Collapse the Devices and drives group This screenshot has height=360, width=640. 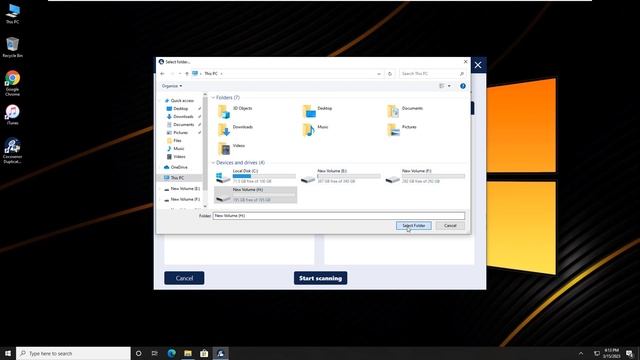click(x=213, y=162)
